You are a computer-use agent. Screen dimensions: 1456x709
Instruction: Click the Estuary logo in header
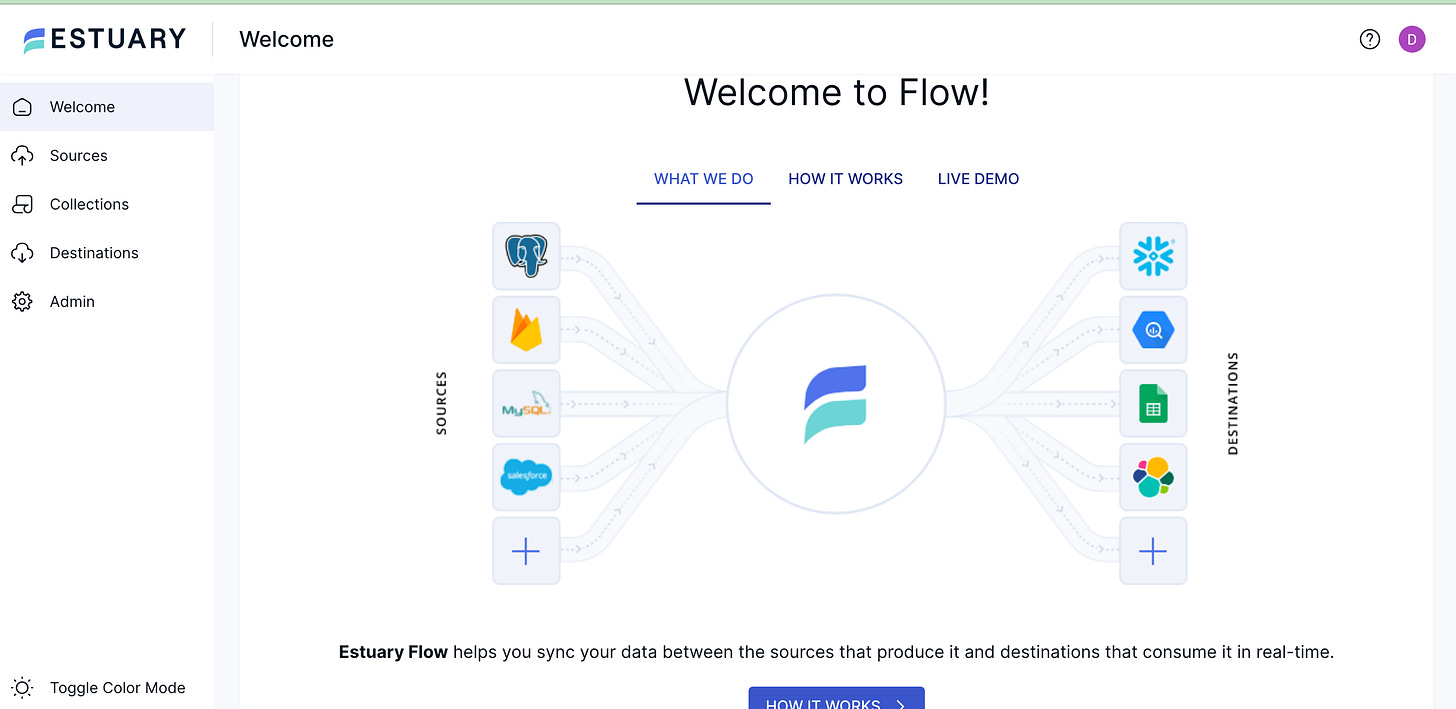[105, 39]
